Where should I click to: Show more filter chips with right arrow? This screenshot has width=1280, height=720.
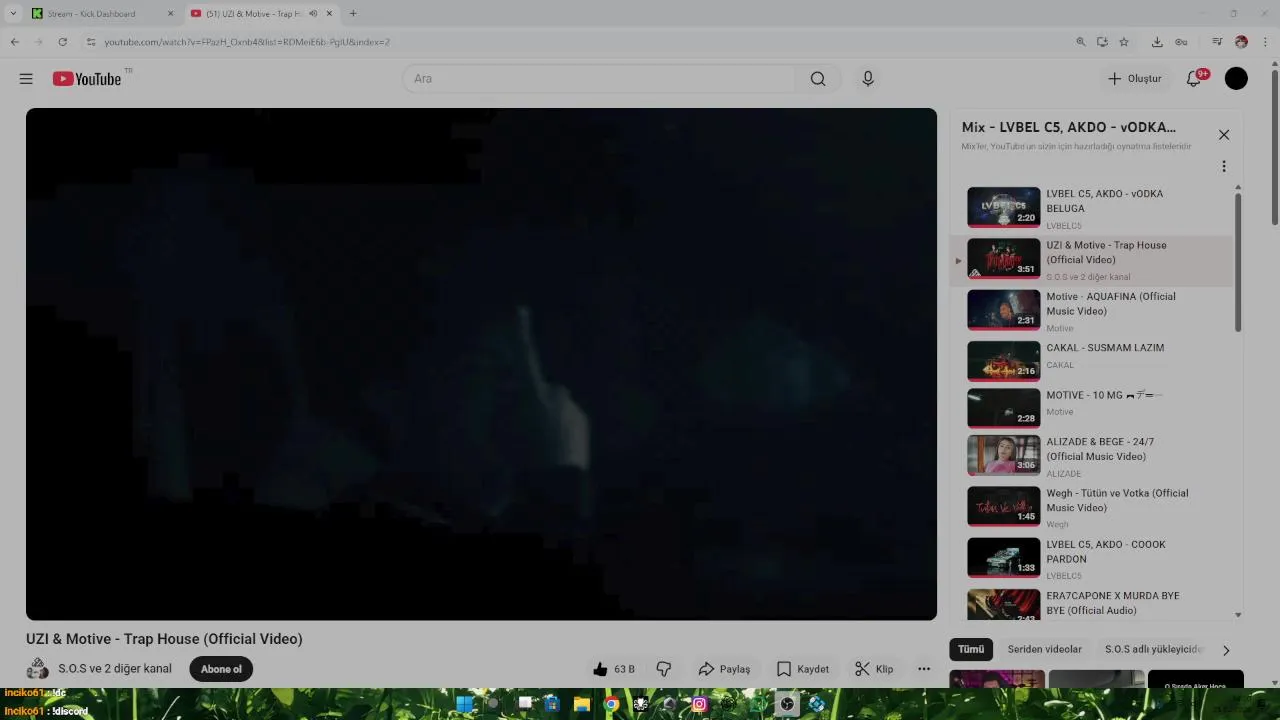pyautogui.click(x=1226, y=650)
